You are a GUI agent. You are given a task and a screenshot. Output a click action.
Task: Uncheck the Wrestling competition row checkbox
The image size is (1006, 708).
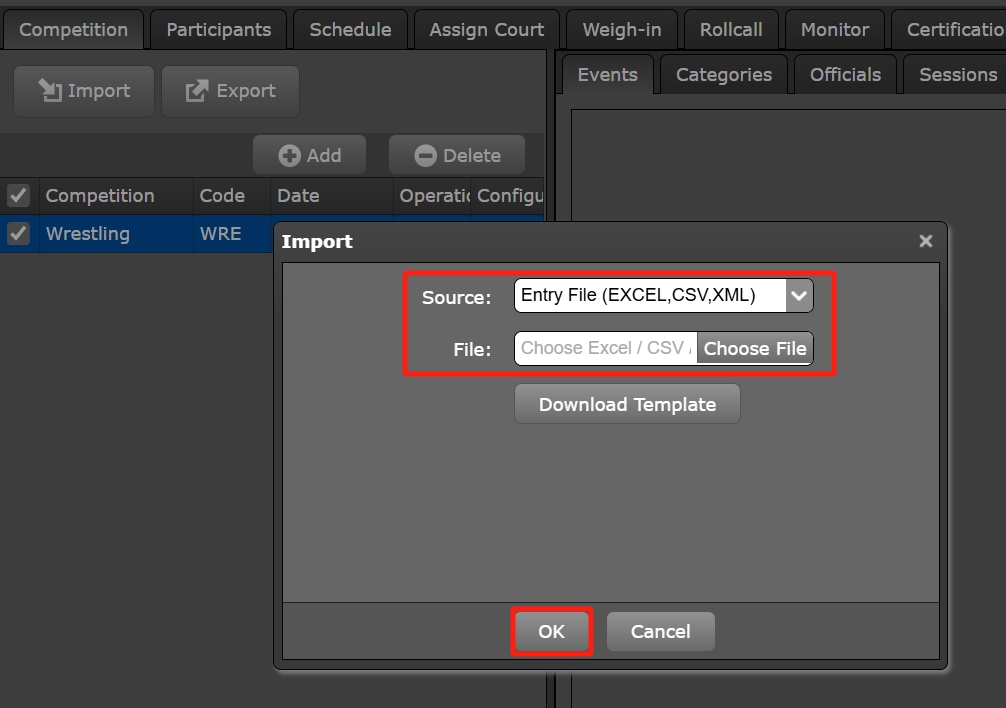coord(18,234)
